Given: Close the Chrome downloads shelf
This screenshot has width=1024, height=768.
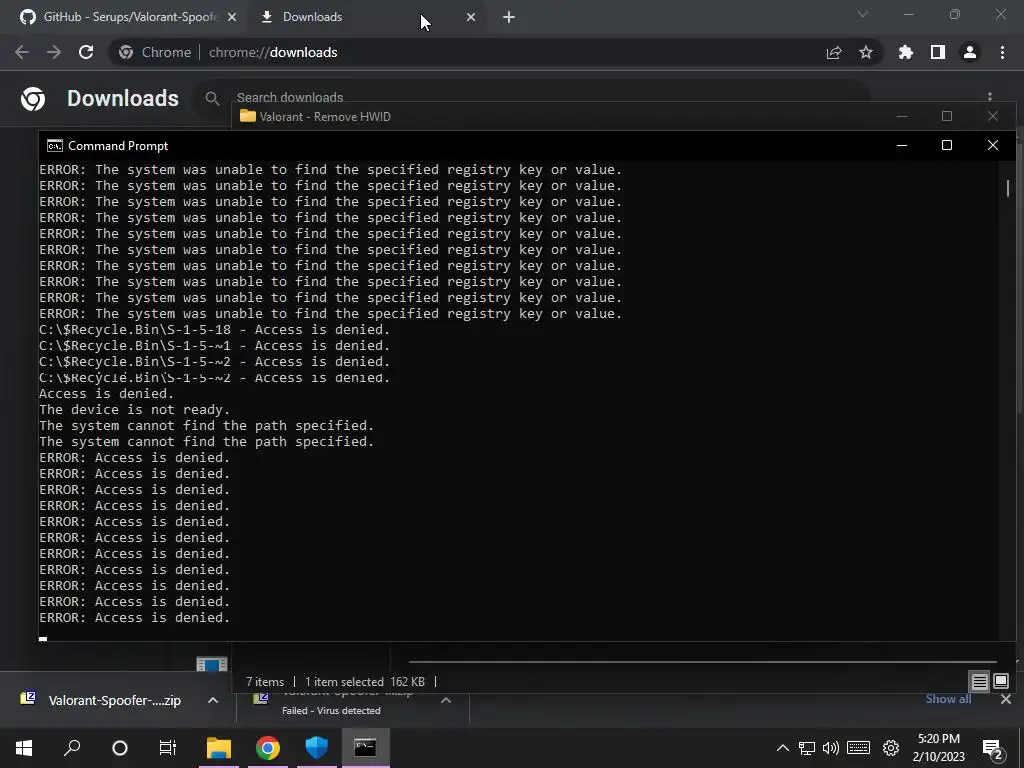Looking at the screenshot, I should click(1006, 699).
